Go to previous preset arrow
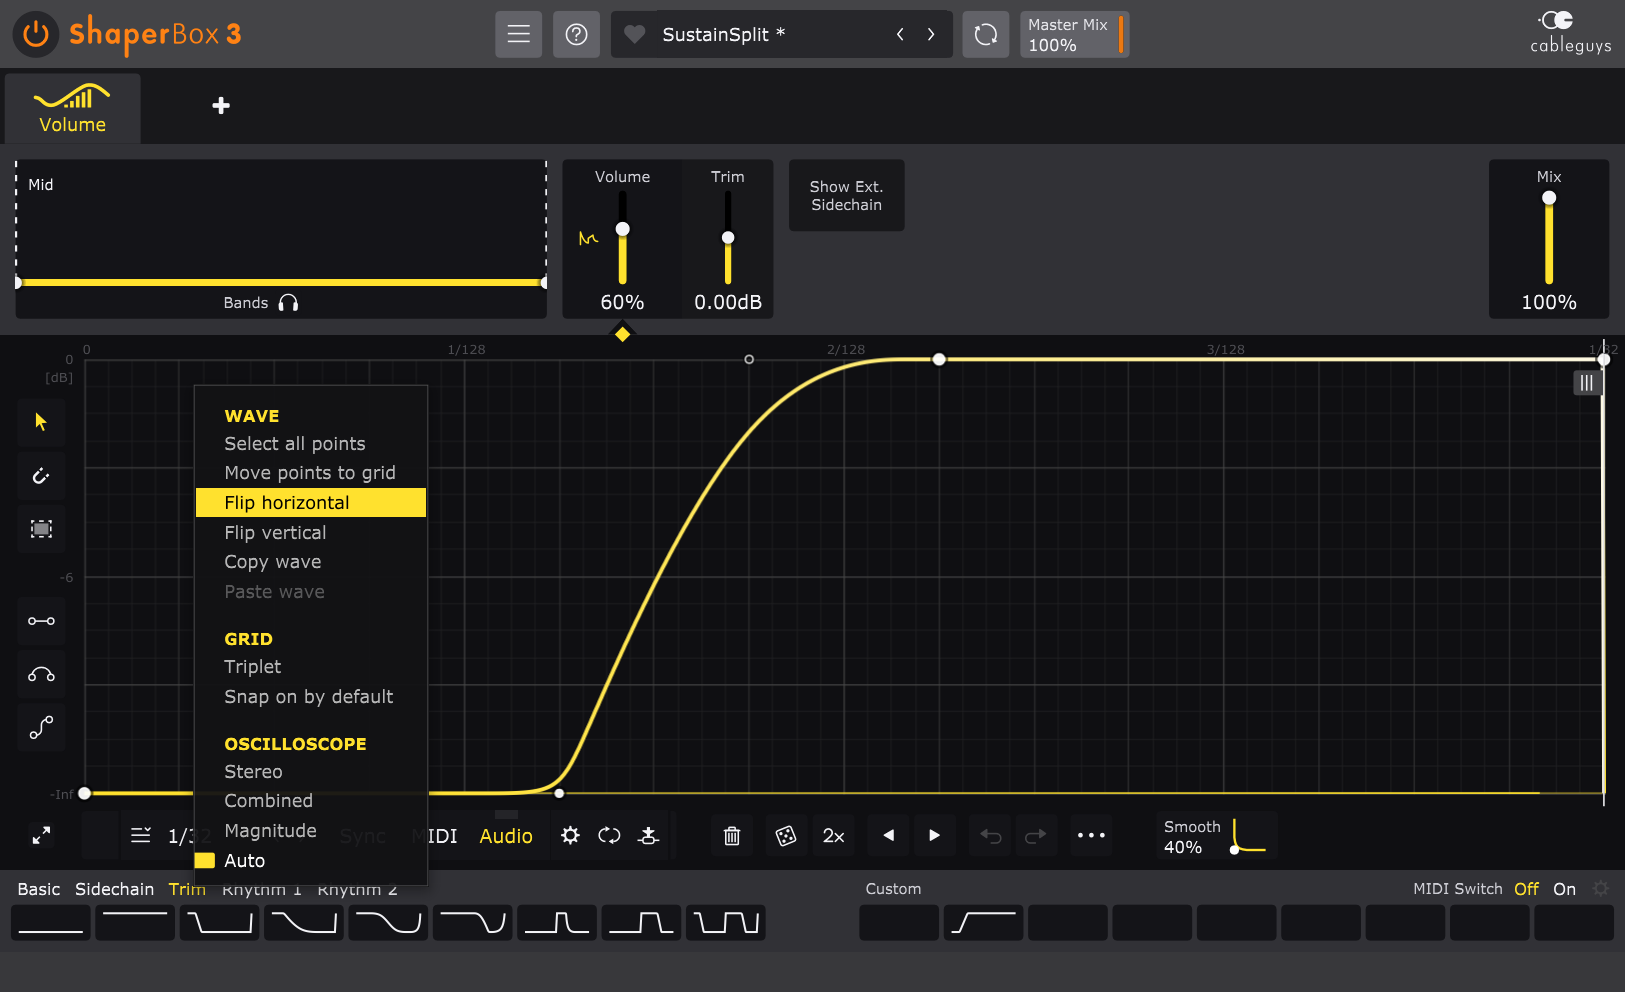 coord(900,34)
